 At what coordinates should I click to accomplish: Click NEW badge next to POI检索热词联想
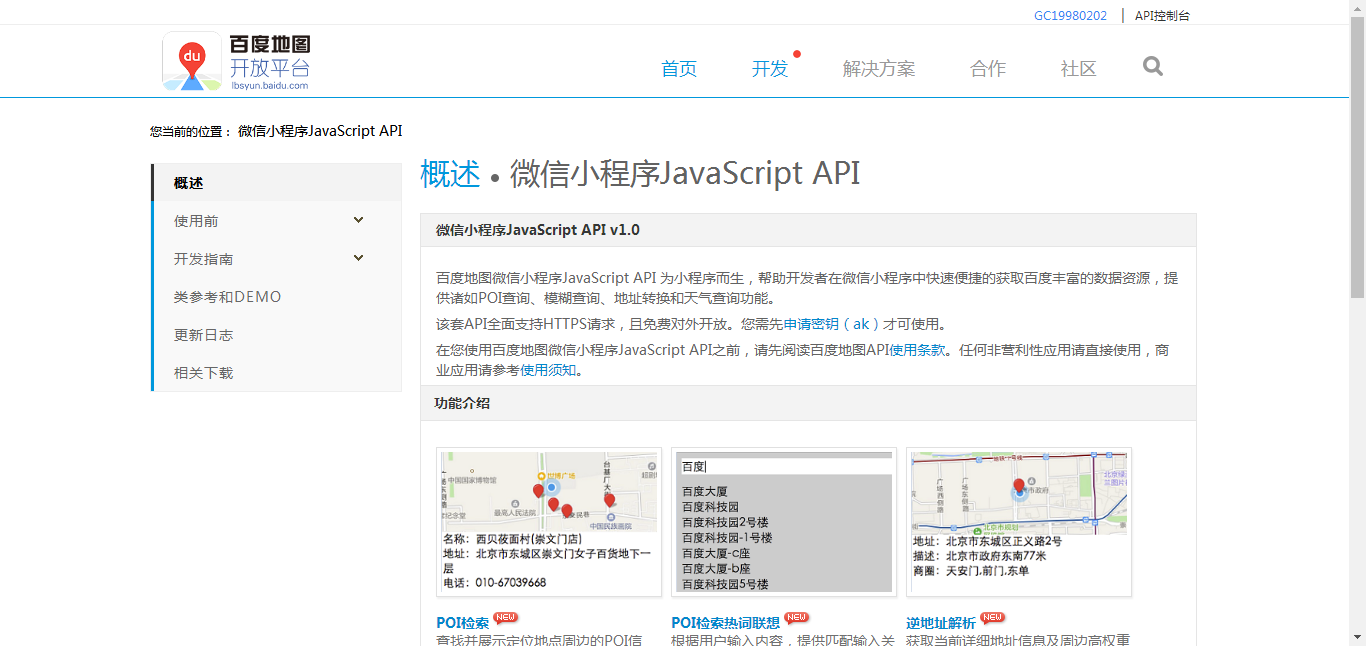tap(796, 617)
